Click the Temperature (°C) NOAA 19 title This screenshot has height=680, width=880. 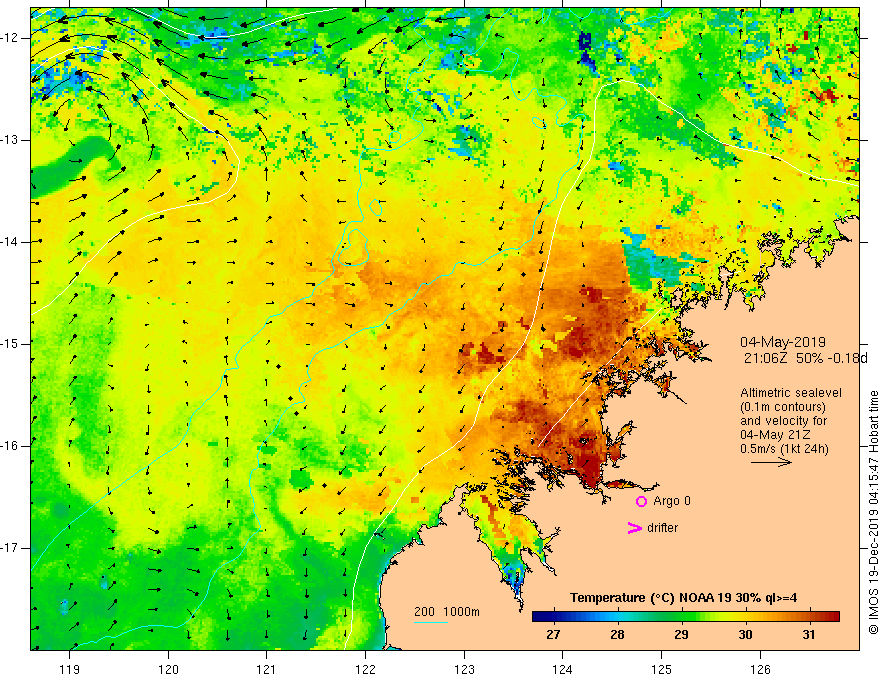[x=684, y=598]
